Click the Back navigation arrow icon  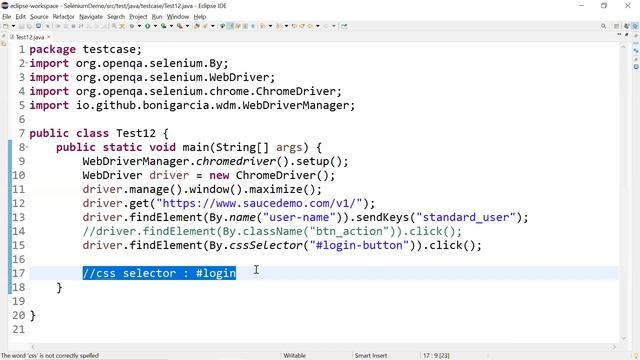pyautogui.click(x=310, y=26)
